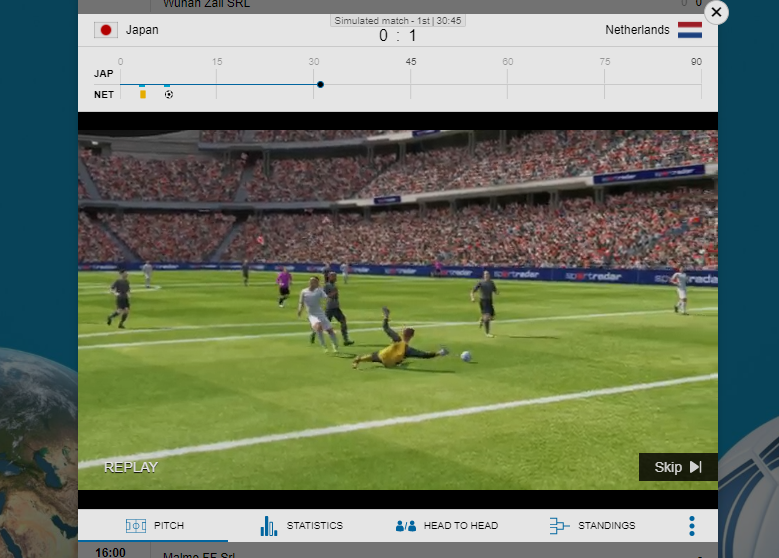Click the NET timeline row label
The height and width of the screenshot is (558, 779).
tap(103, 94)
